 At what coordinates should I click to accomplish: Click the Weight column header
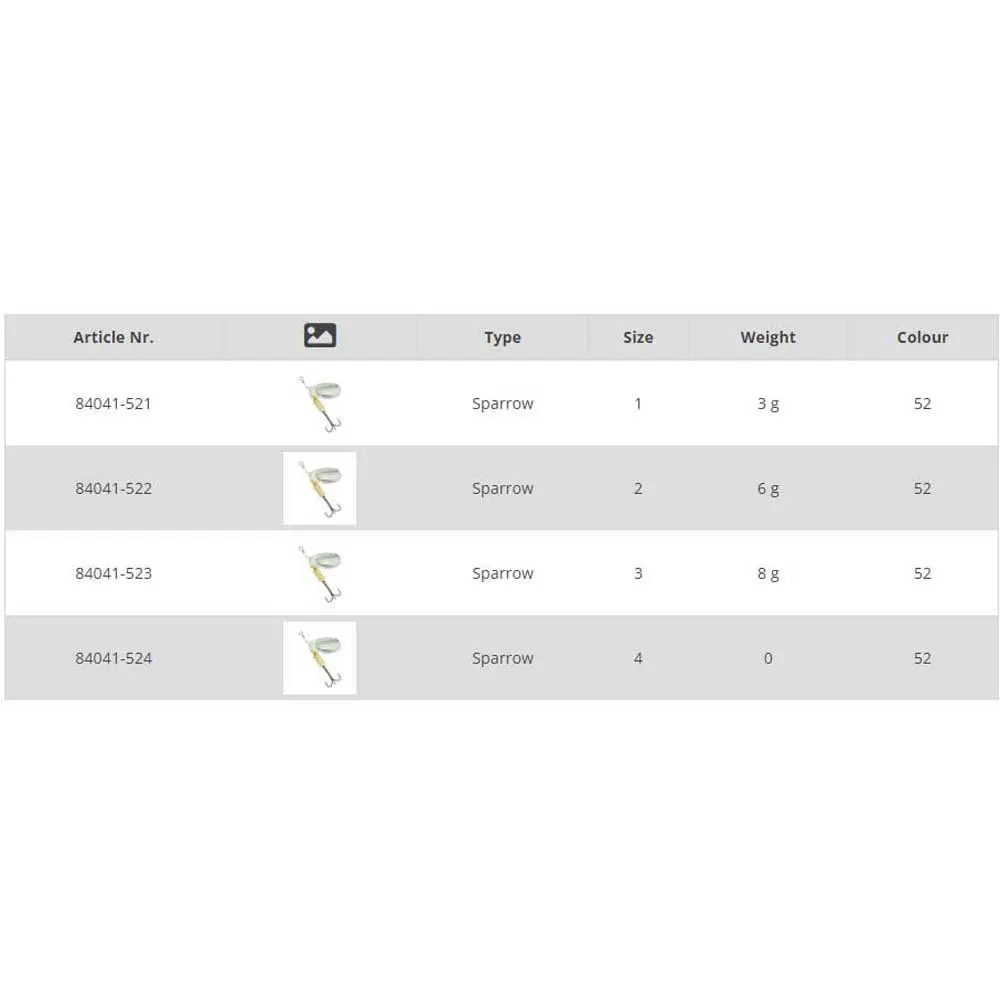pos(768,337)
